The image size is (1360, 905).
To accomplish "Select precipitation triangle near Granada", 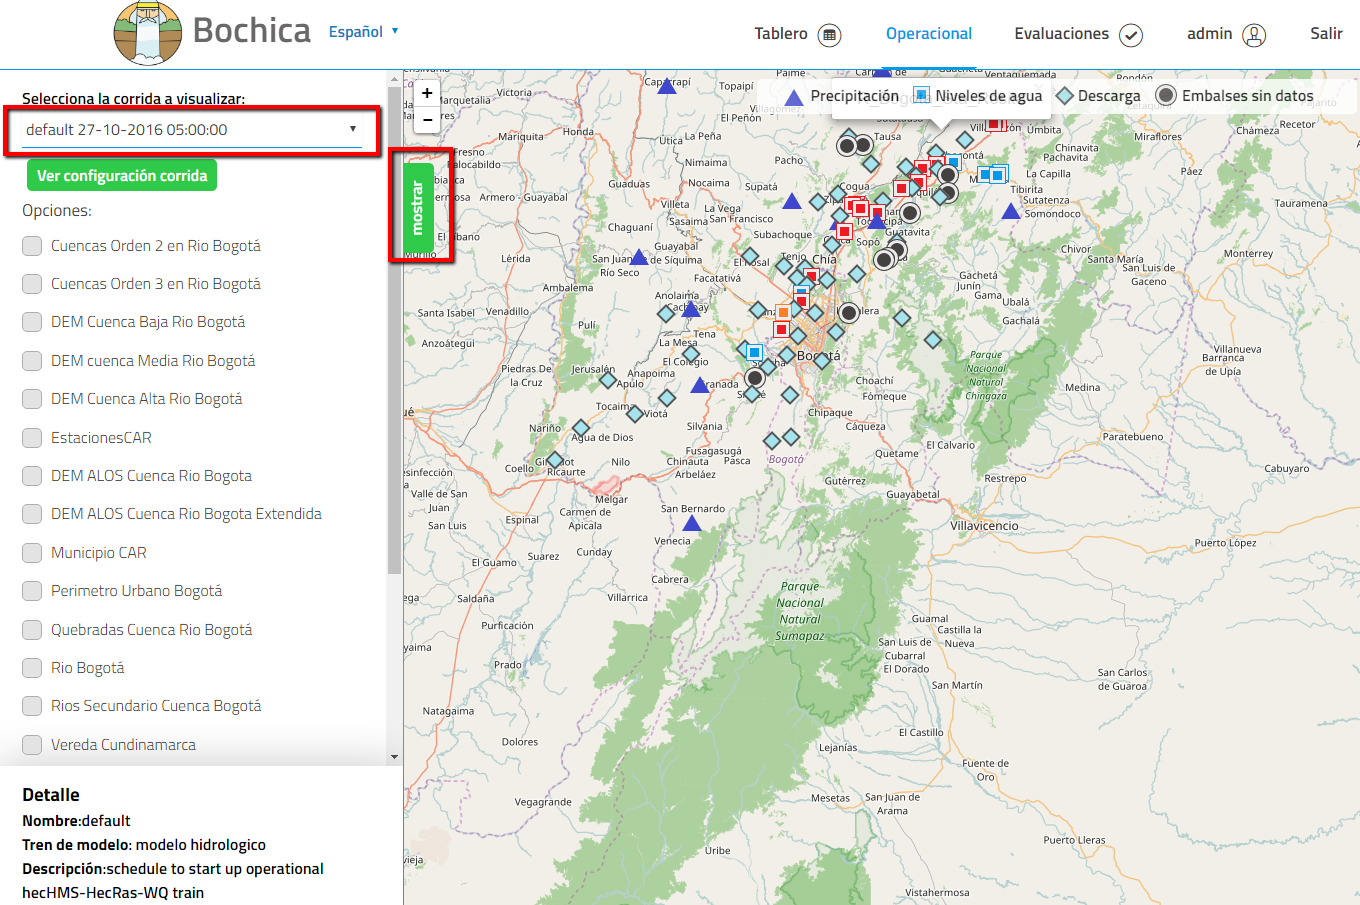I will [700, 385].
